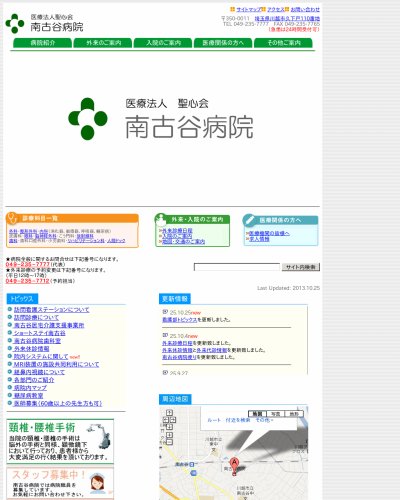Switch the map to 地形 view
Image resolution: width=400 pixels, height=500 pixels.
[294, 414]
